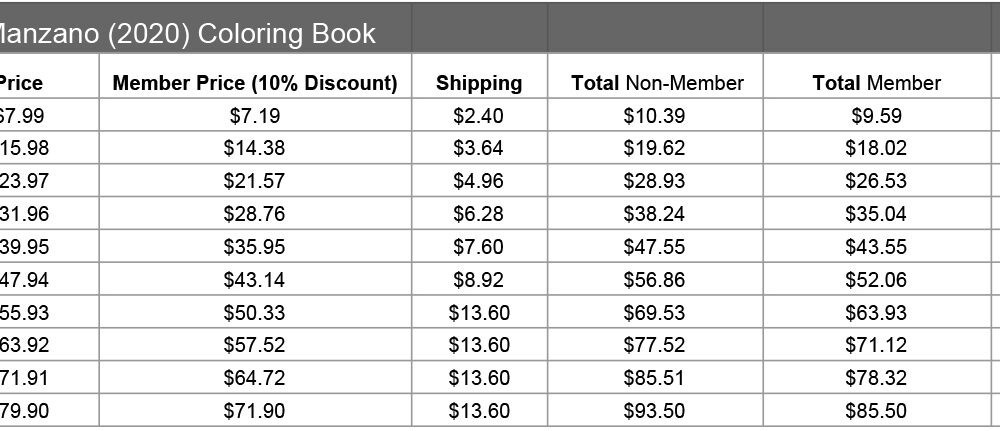
Task: Click the $7.60 shipping cell
Action: 479,247
